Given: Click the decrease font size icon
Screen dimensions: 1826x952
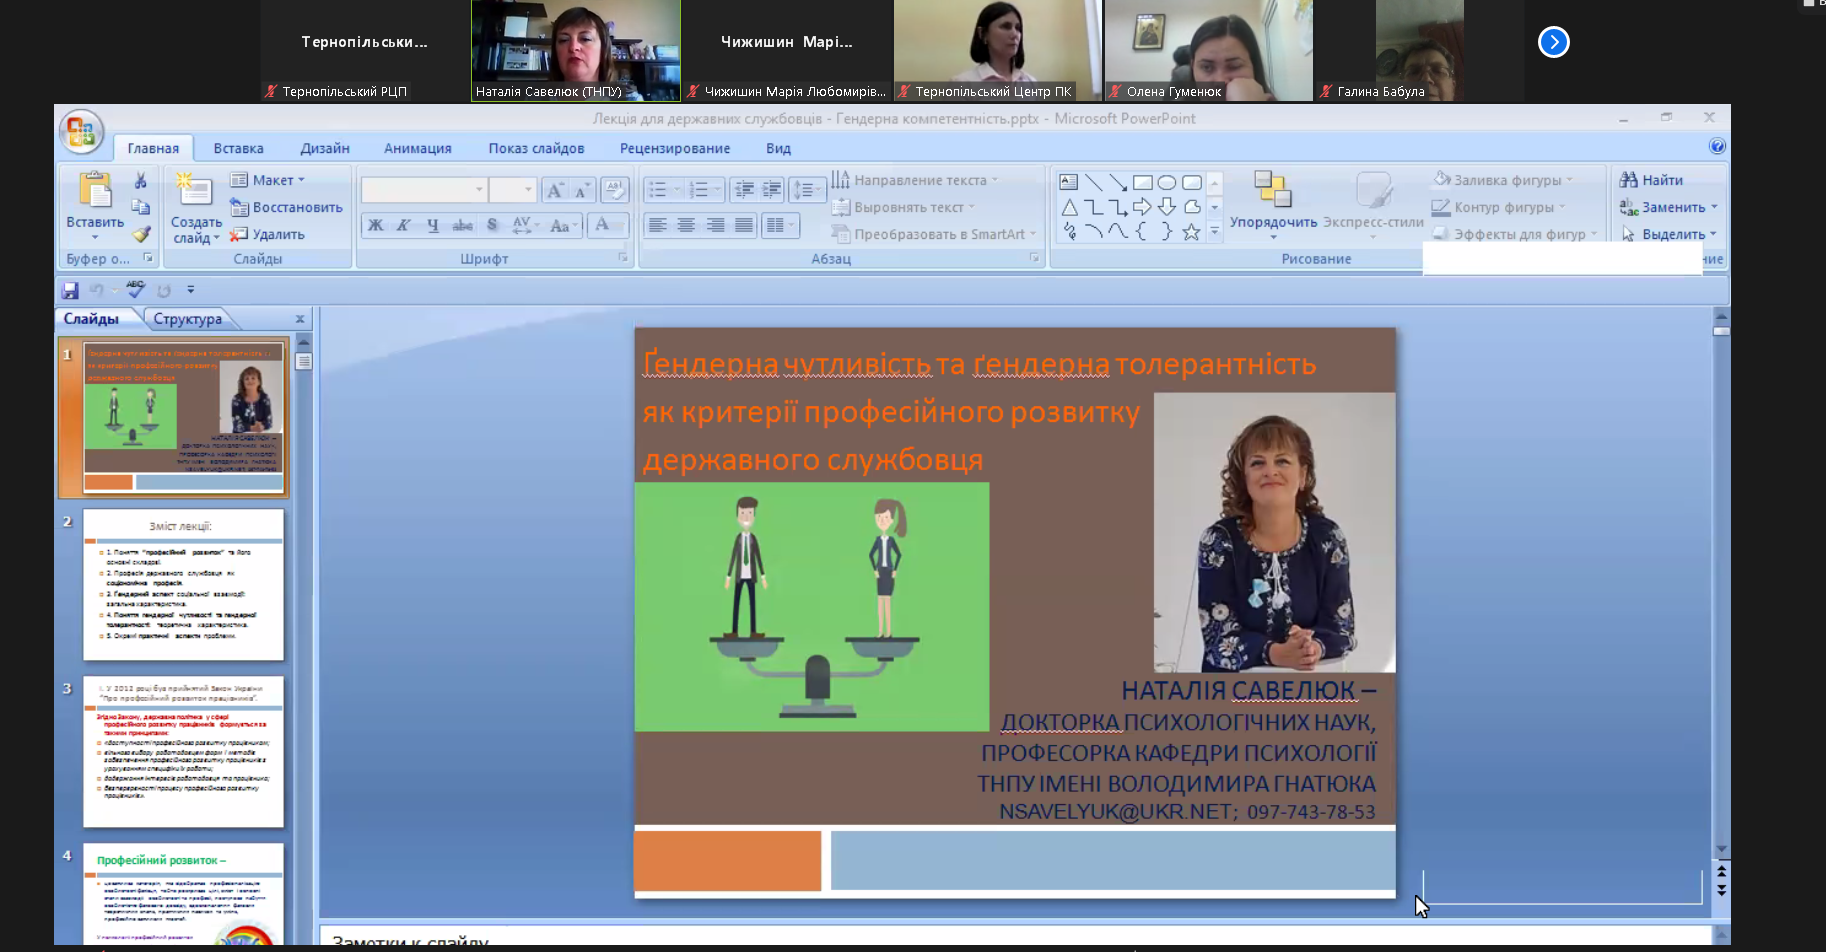Looking at the screenshot, I should (582, 190).
